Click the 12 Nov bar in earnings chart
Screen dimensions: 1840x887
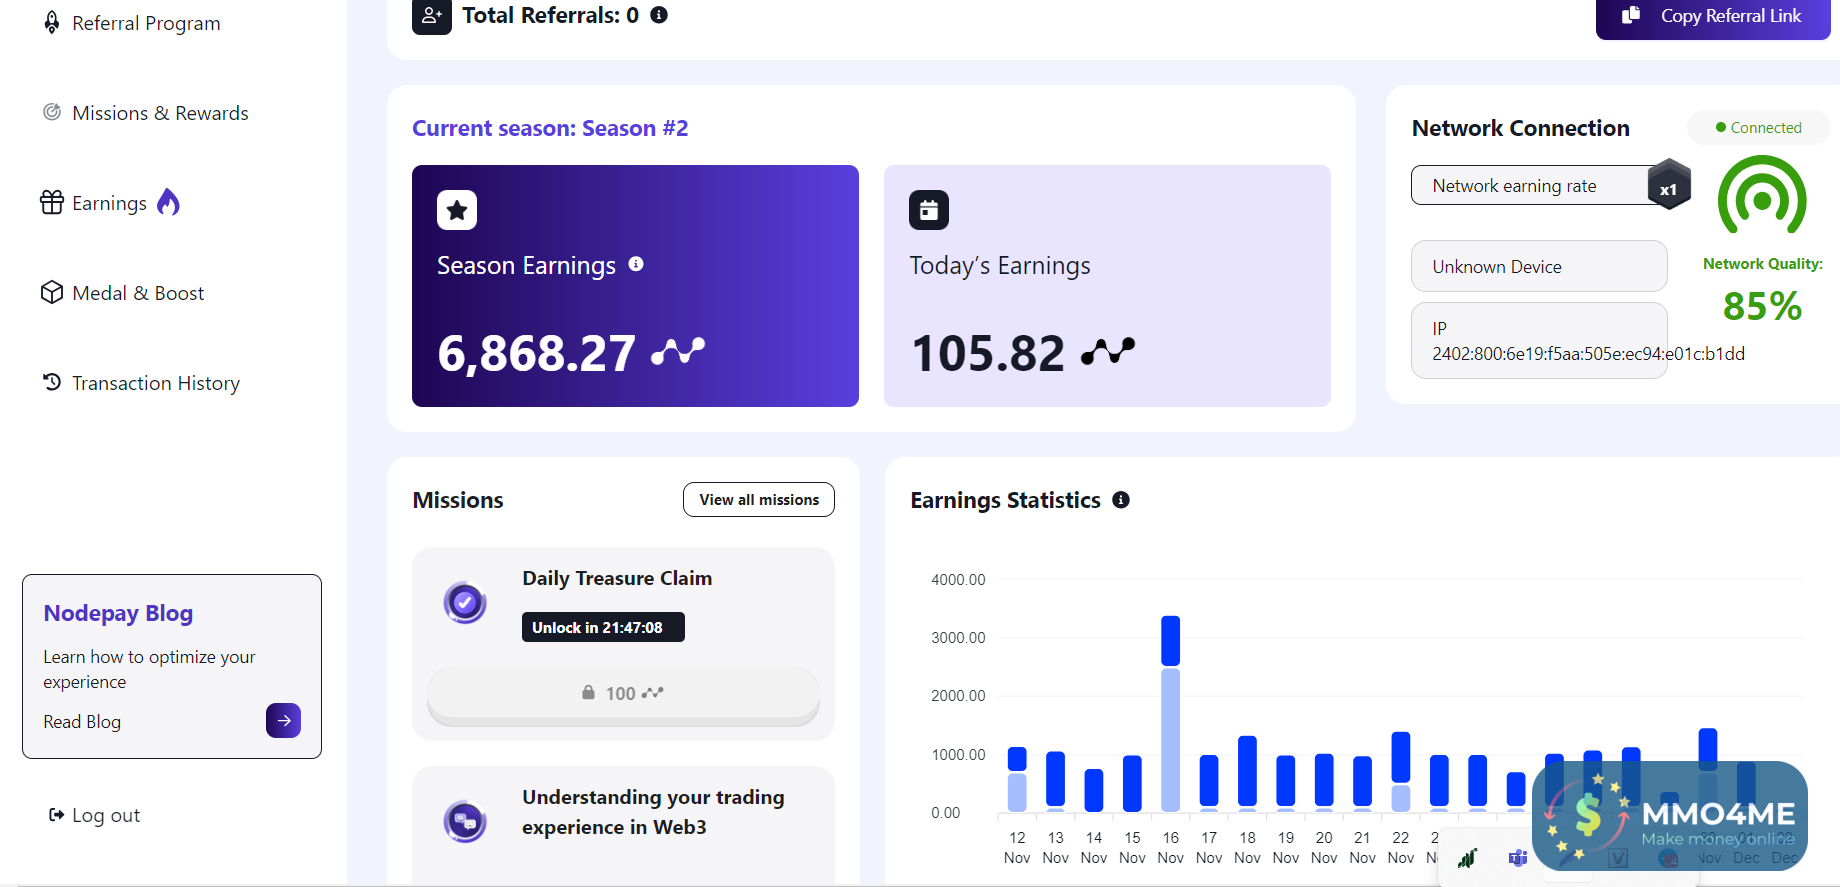(1017, 779)
